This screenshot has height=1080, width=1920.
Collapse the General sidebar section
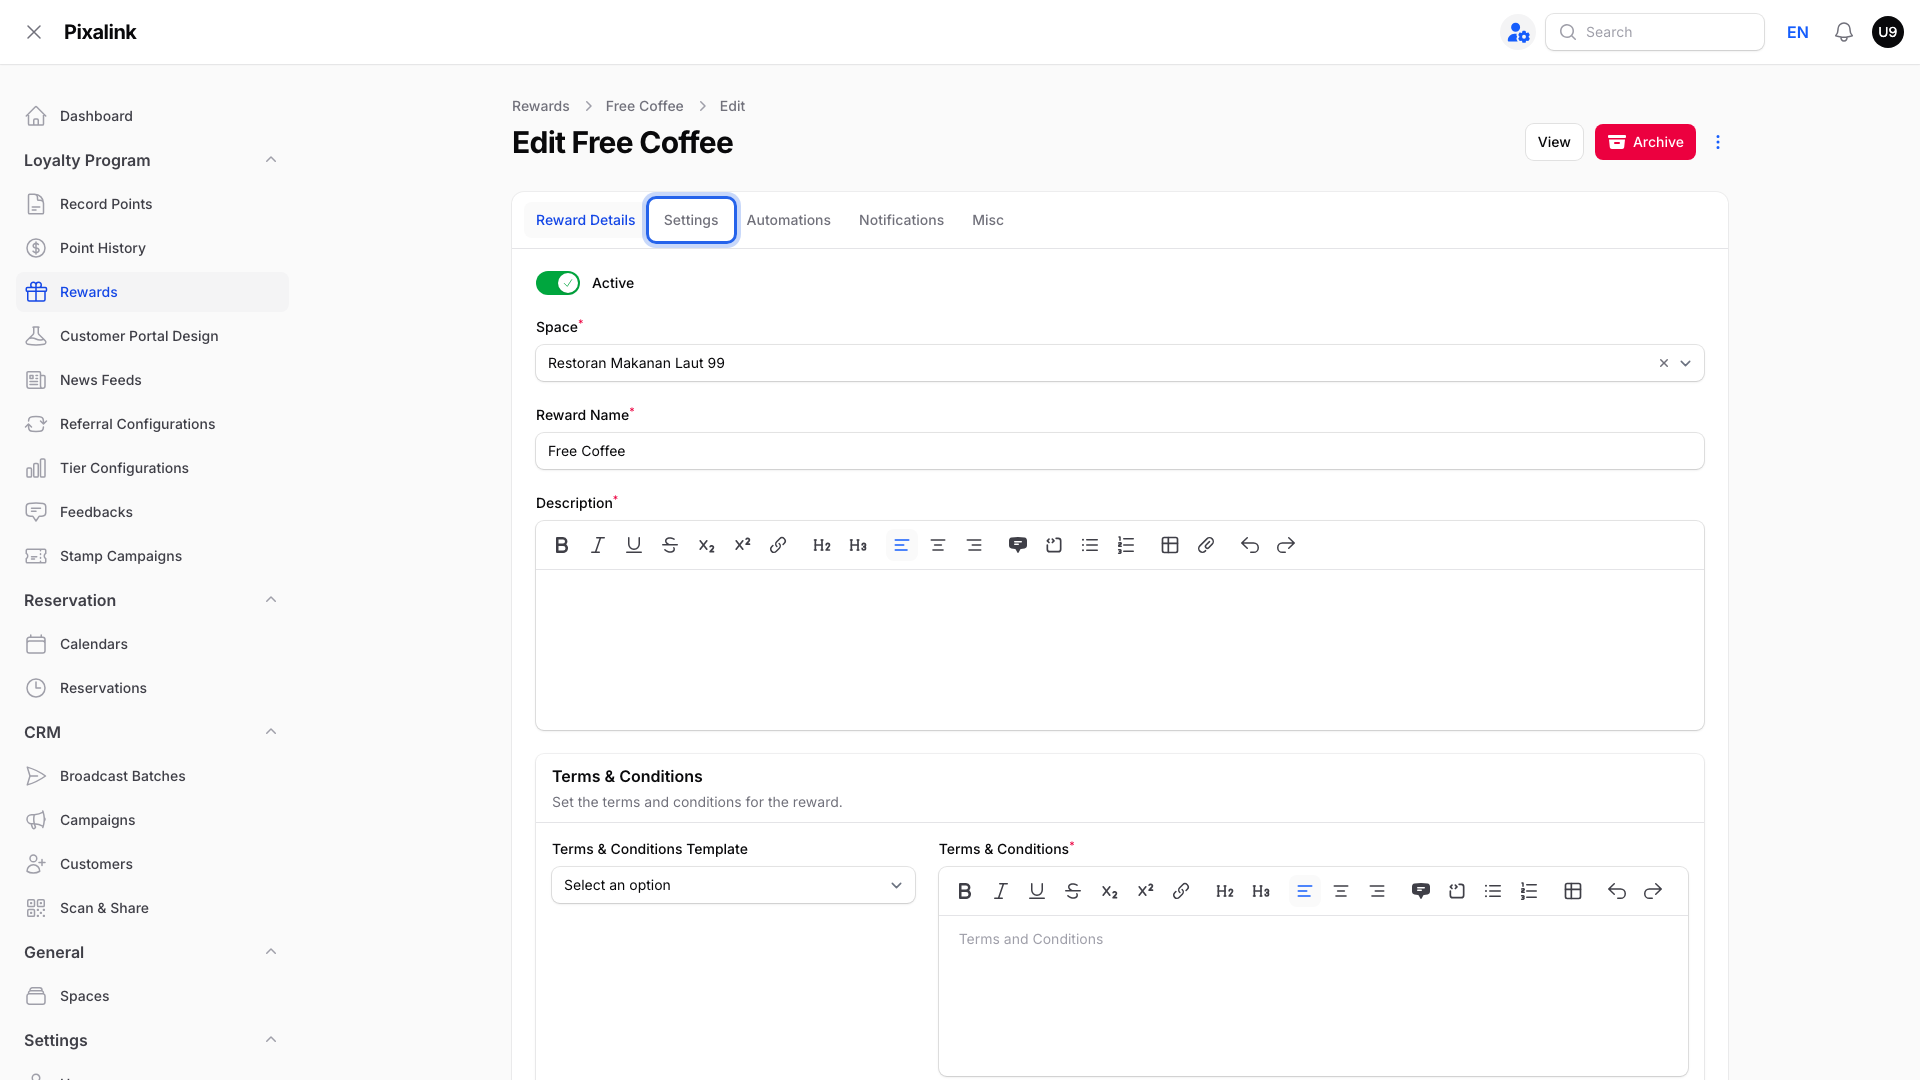click(x=271, y=952)
